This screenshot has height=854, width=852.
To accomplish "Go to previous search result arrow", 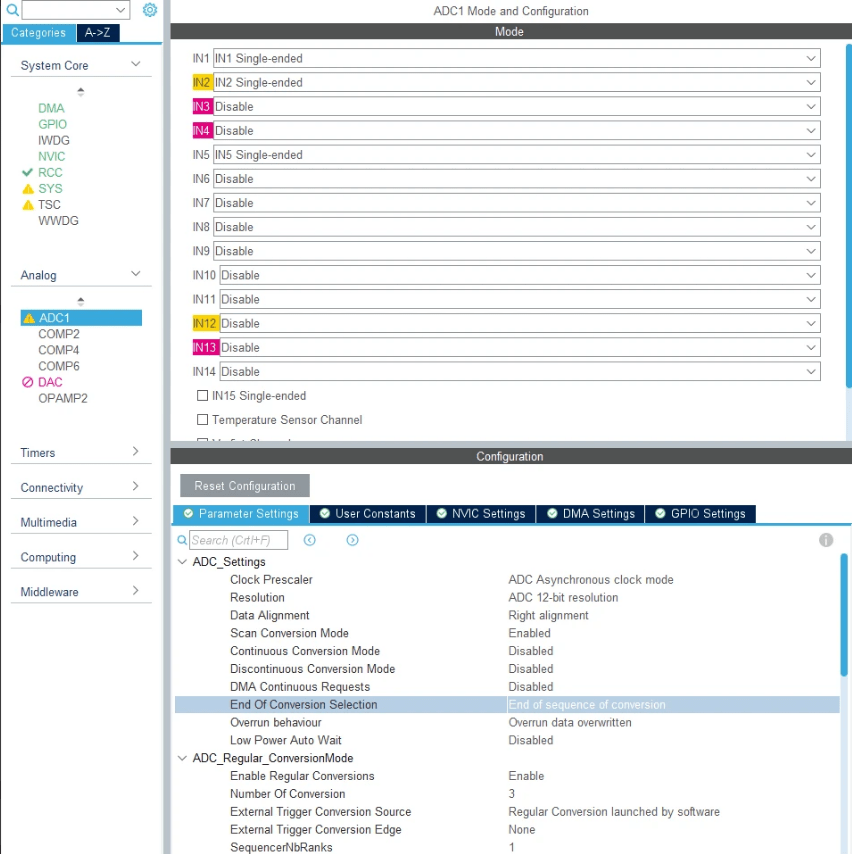I will (x=310, y=540).
